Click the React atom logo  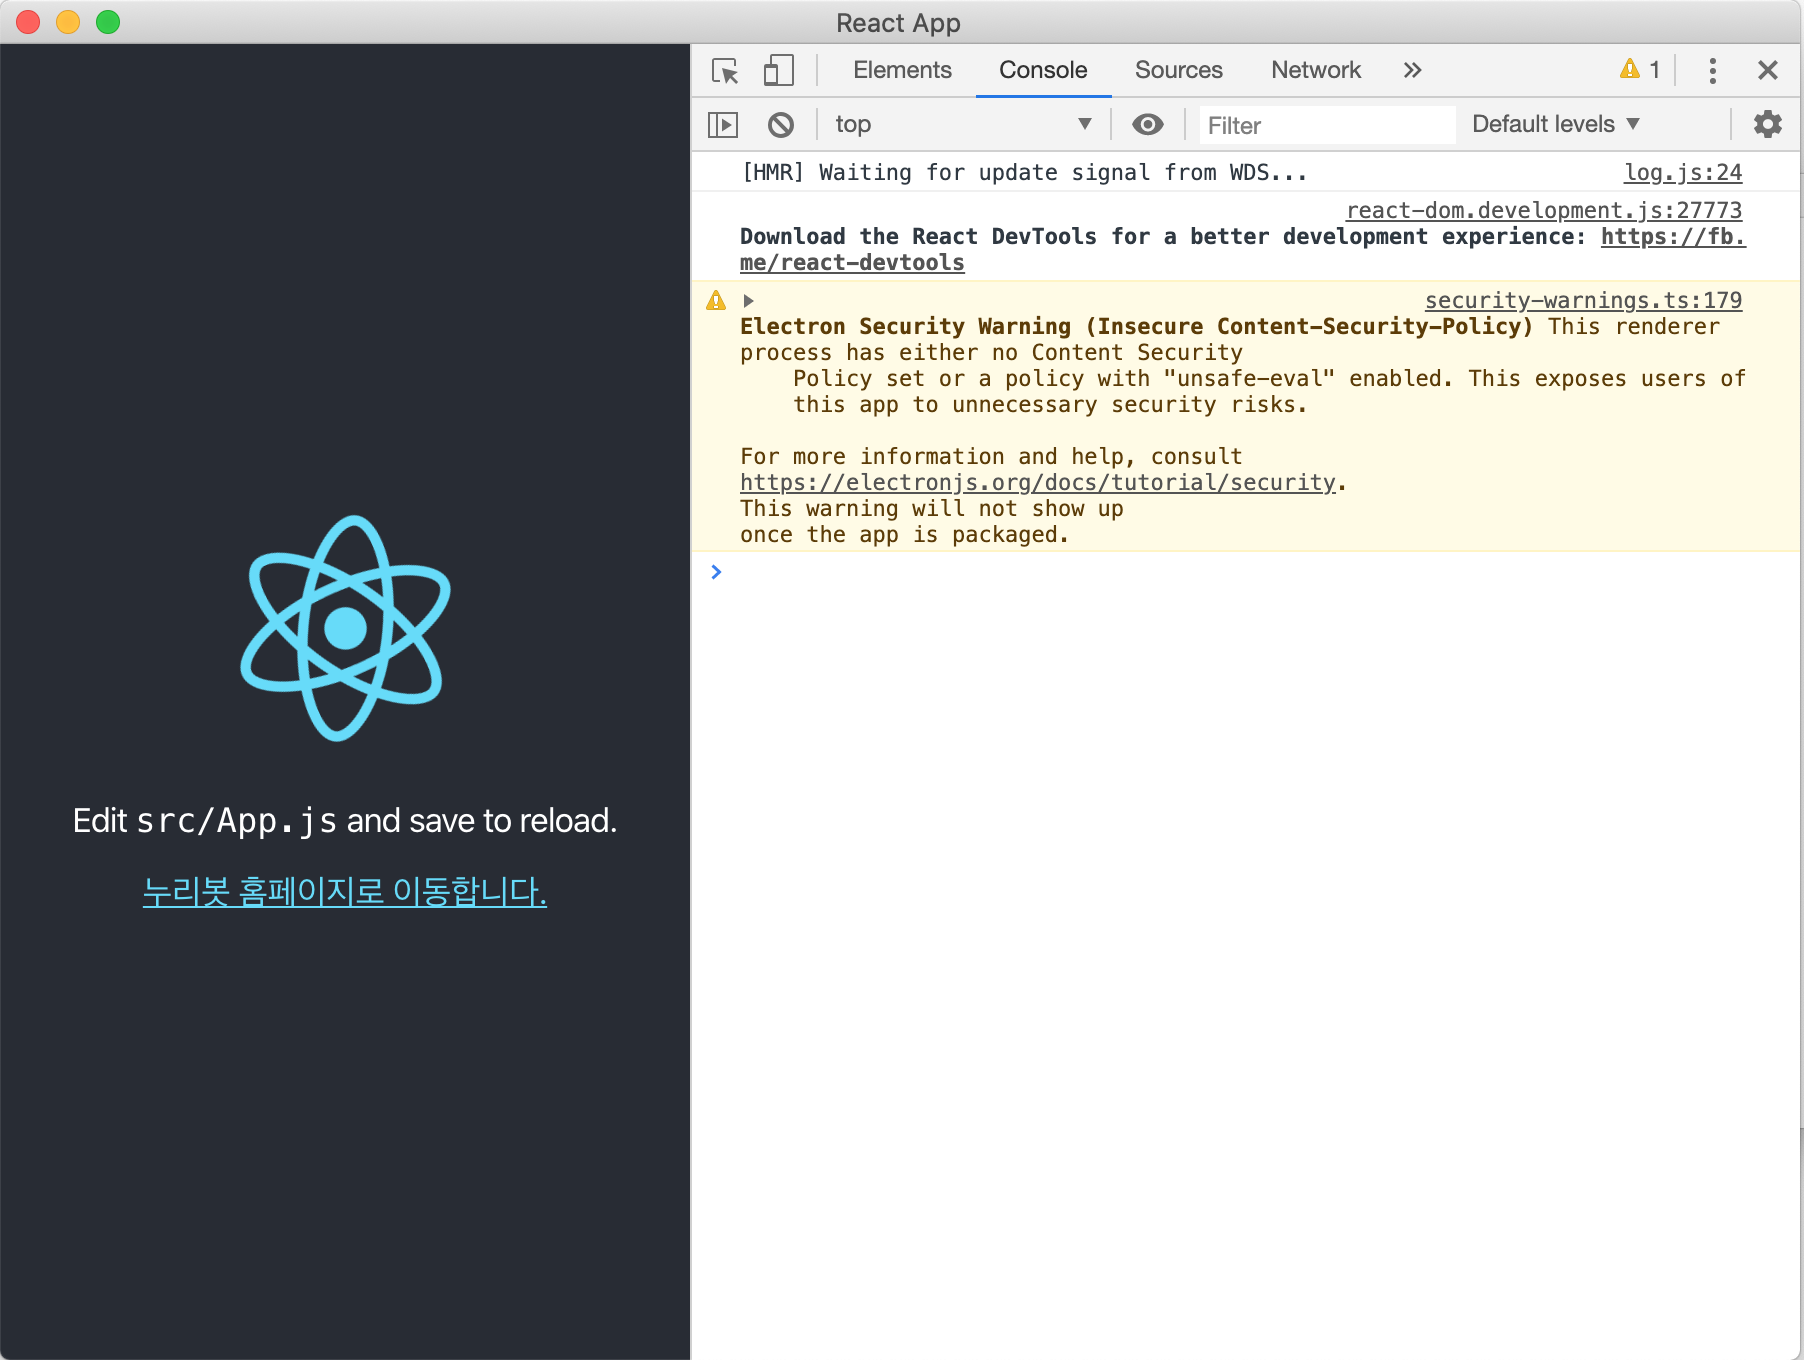click(345, 628)
